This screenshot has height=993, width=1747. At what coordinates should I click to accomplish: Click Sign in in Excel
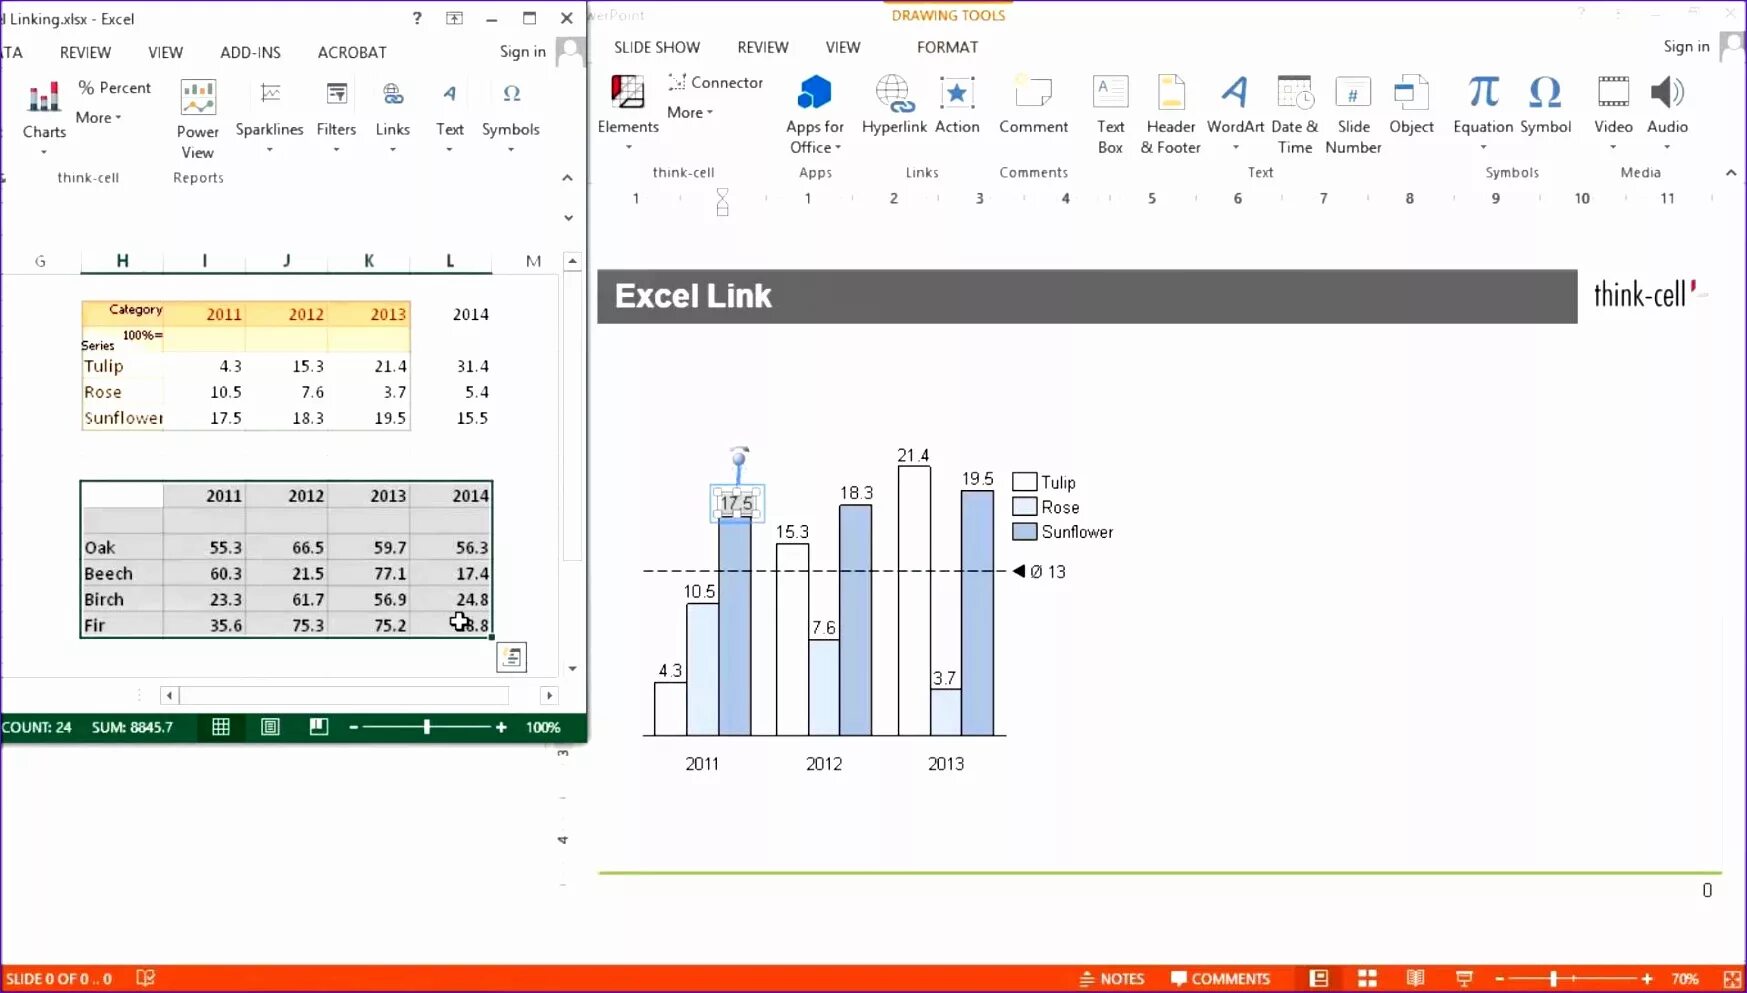tap(522, 51)
